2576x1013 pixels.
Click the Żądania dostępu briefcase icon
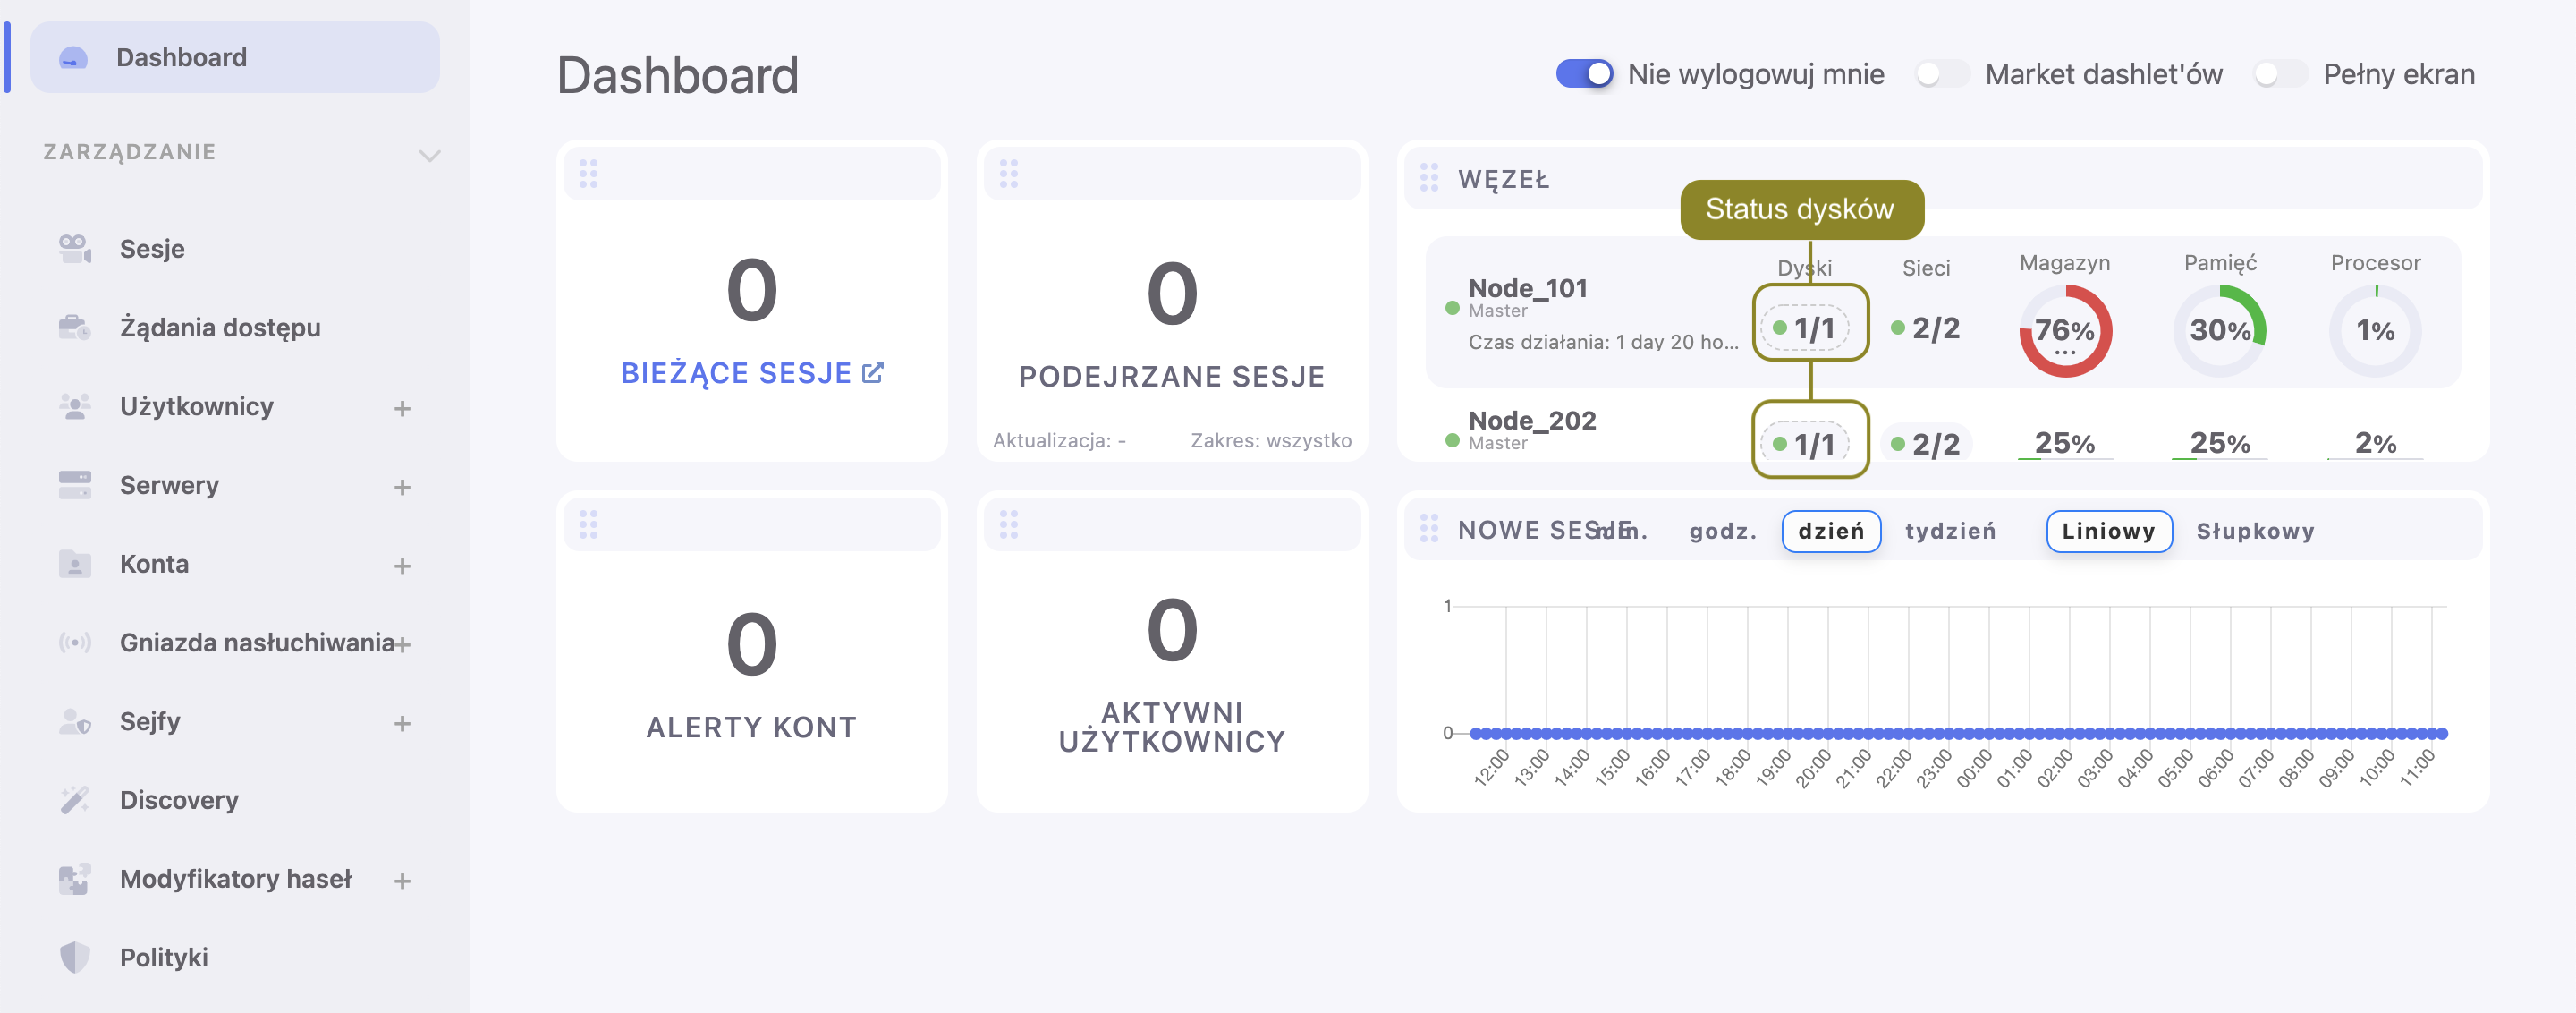click(75, 327)
